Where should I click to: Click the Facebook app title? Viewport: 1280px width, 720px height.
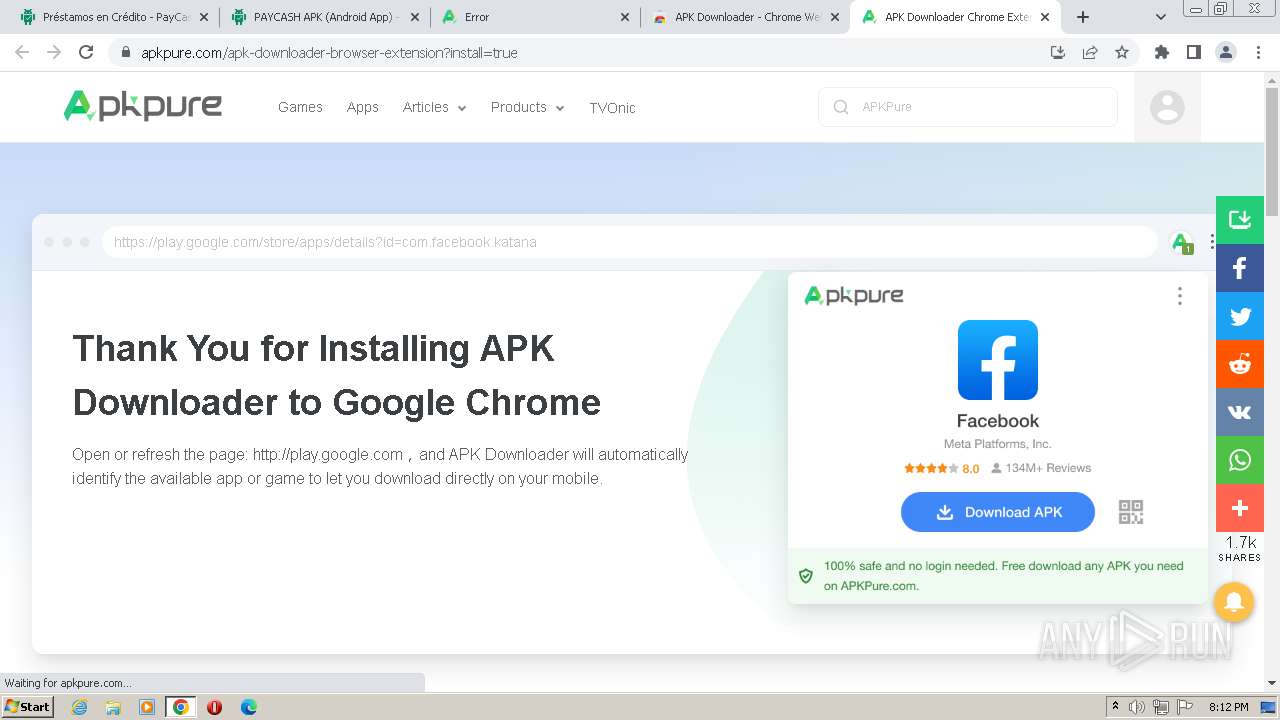pyautogui.click(x=998, y=421)
